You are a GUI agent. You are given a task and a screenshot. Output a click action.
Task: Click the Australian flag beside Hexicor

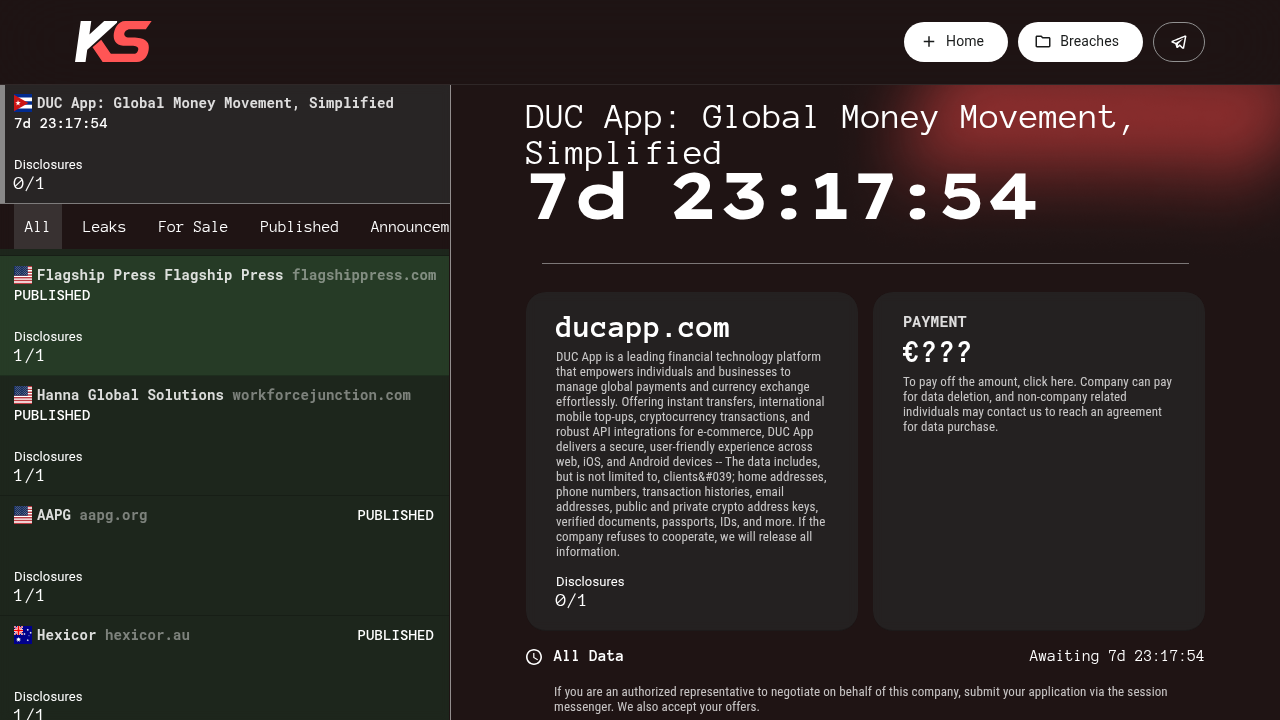point(23,635)
